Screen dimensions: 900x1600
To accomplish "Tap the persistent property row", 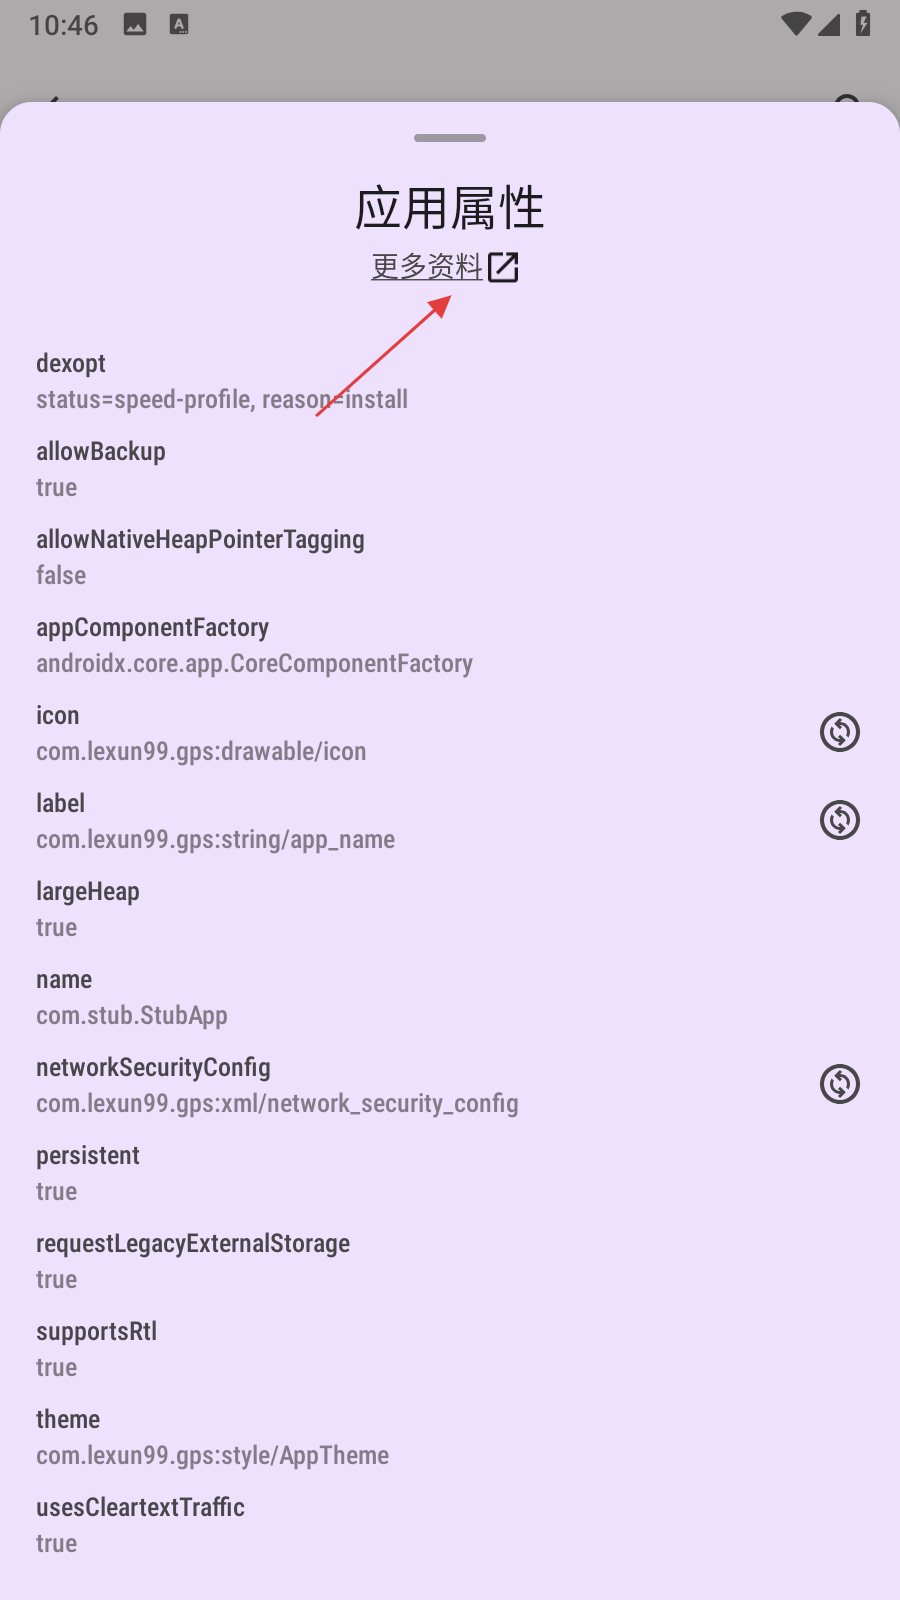I will (x=88, y=1173).
